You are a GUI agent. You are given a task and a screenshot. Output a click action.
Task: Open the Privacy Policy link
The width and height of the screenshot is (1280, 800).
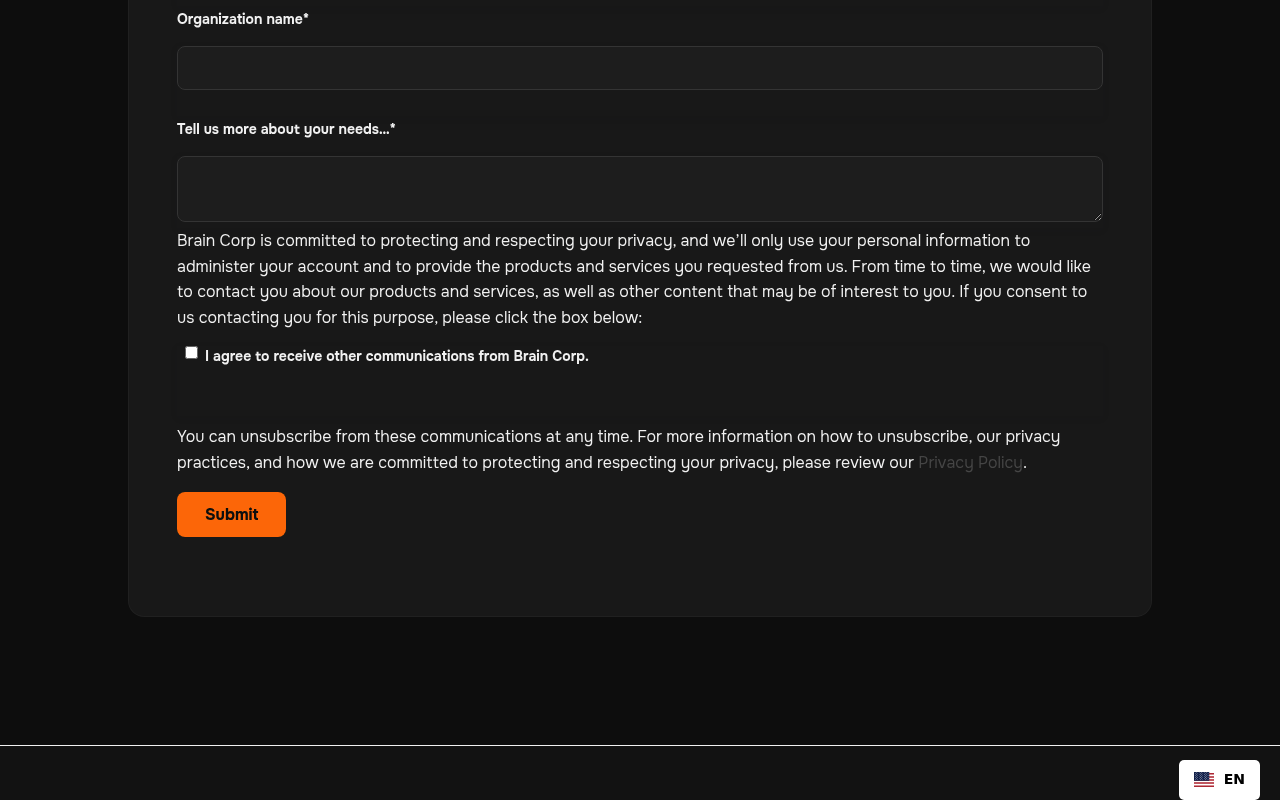pos(970,462)
